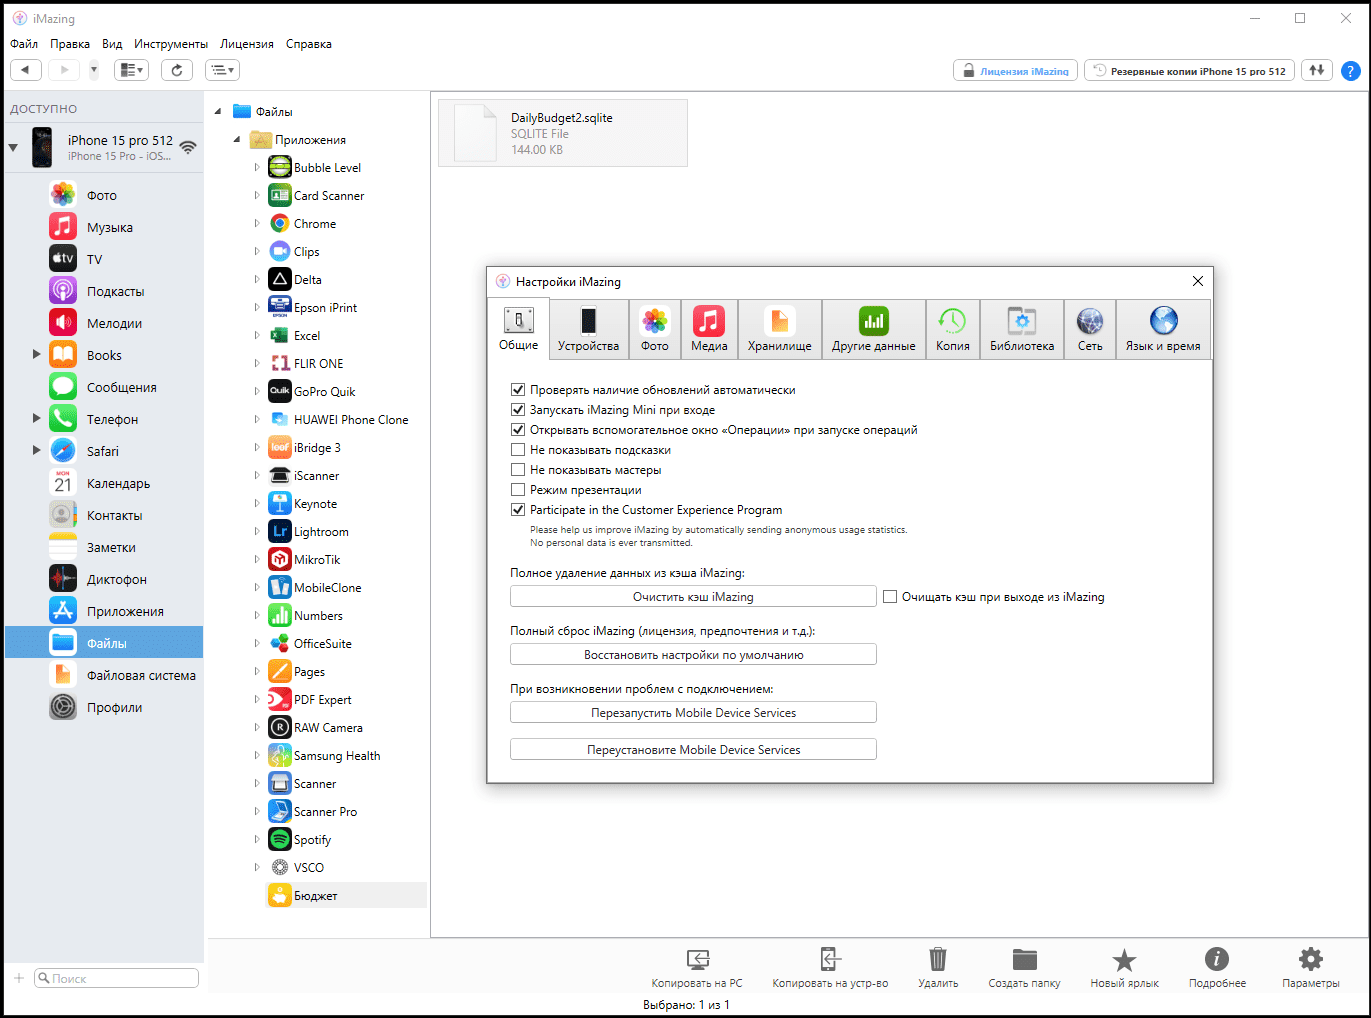The width and height of the screenshot is (1371, 1018).
Task: Click Восстановить настройки по умолчанию
Action: tap(693, 655)
